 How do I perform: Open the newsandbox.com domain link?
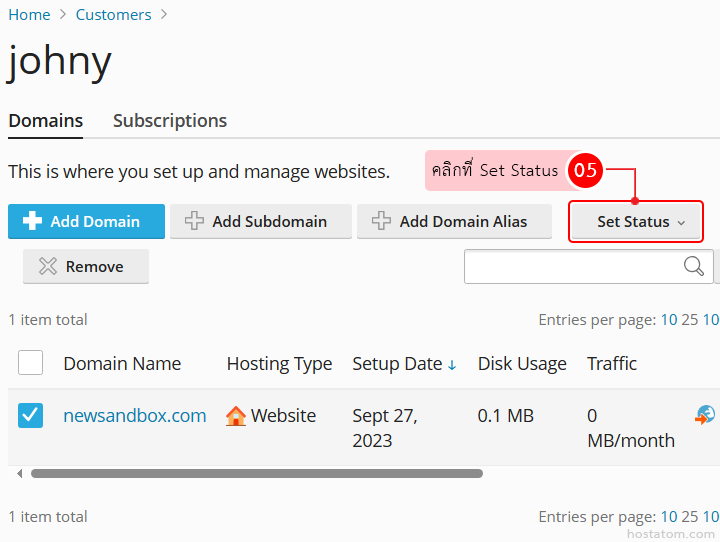click(135, 416)
